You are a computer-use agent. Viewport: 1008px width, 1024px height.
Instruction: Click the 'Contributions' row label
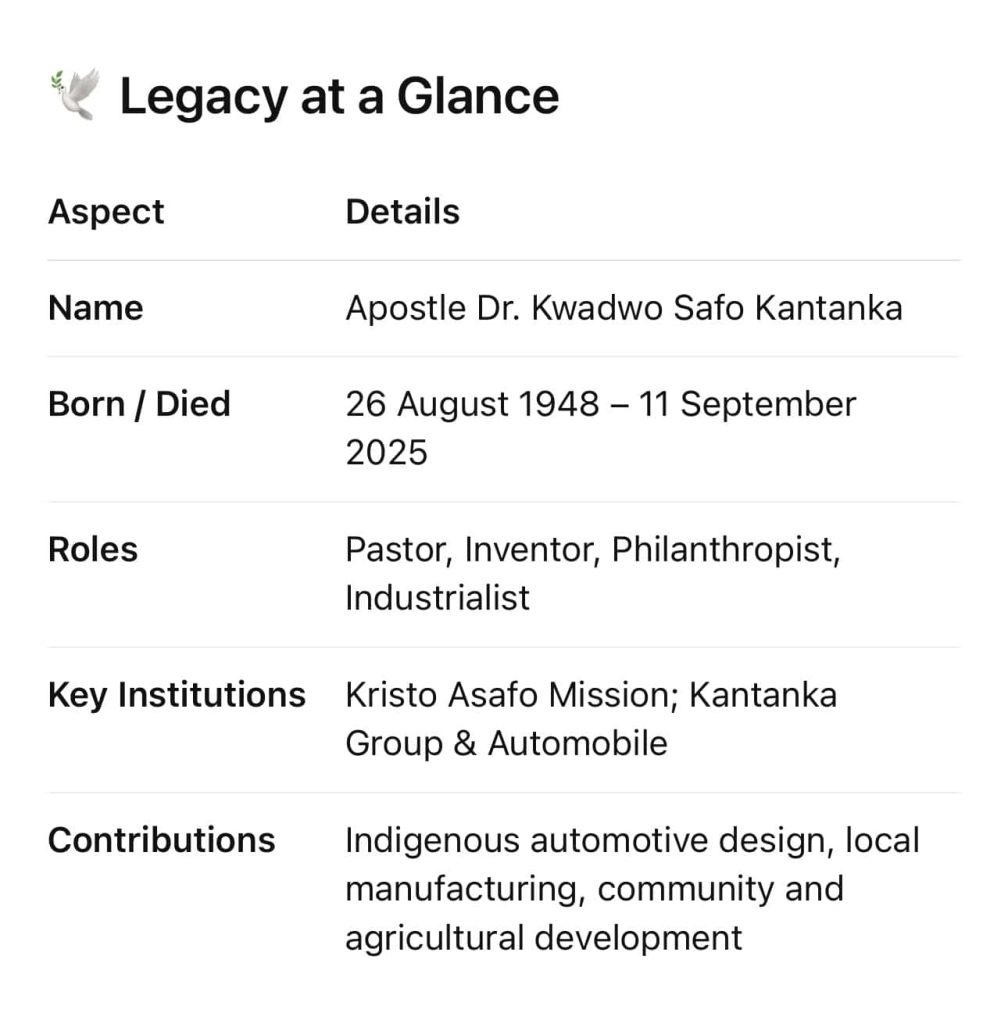coord(162,840)
